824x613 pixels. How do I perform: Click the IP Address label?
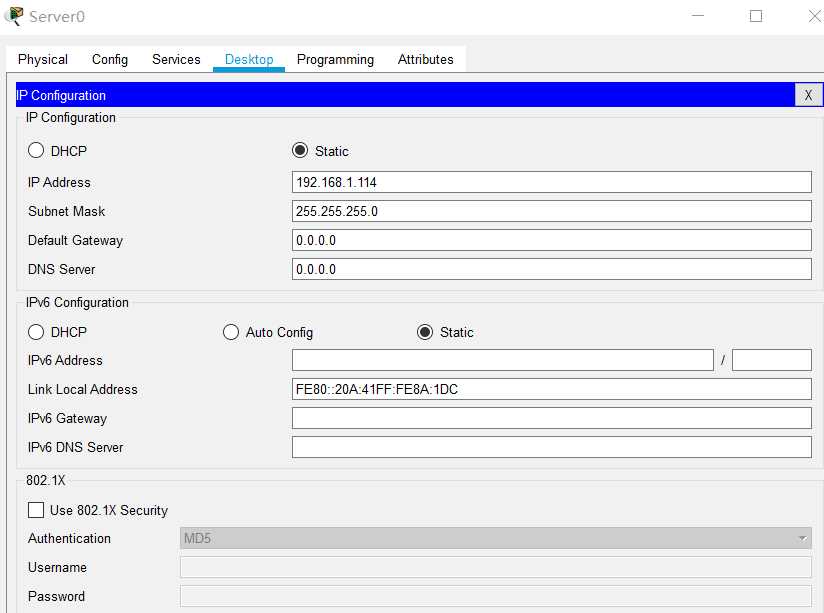click(59, 182)
